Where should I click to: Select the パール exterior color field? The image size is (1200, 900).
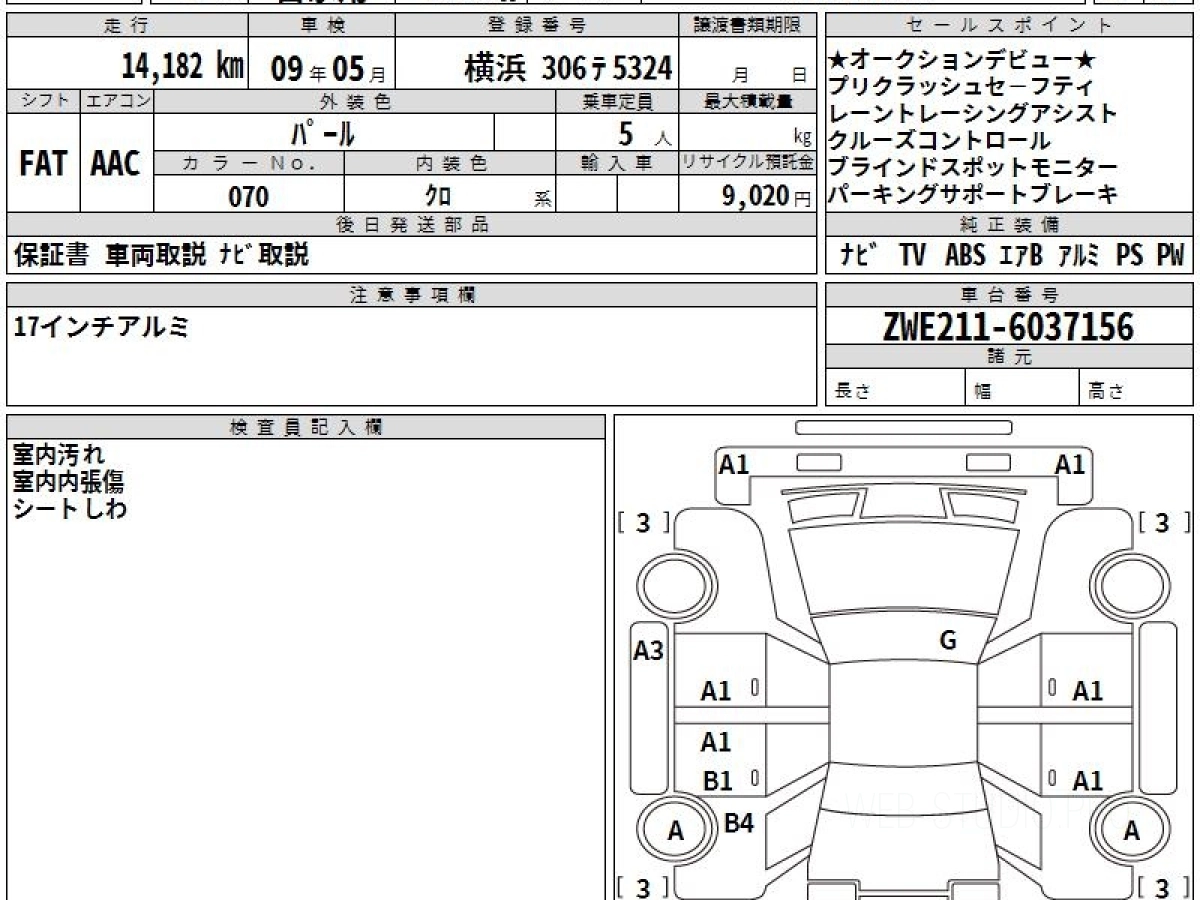(323, 132)
